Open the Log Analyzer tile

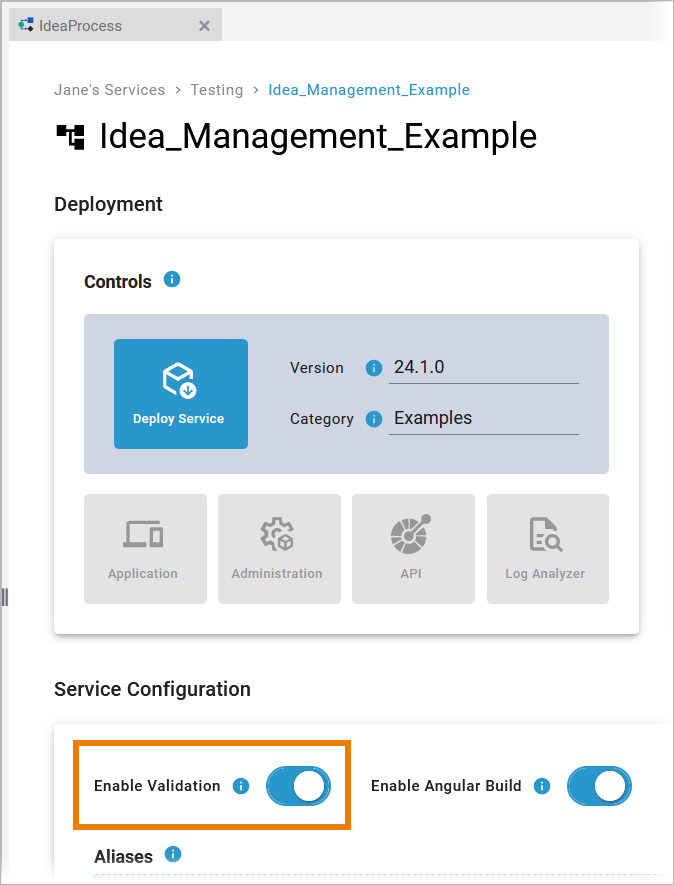tap(547, 548)
